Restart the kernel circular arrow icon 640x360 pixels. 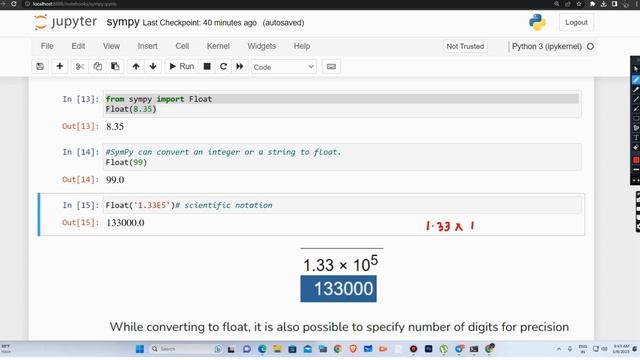[x=223, y=67]
